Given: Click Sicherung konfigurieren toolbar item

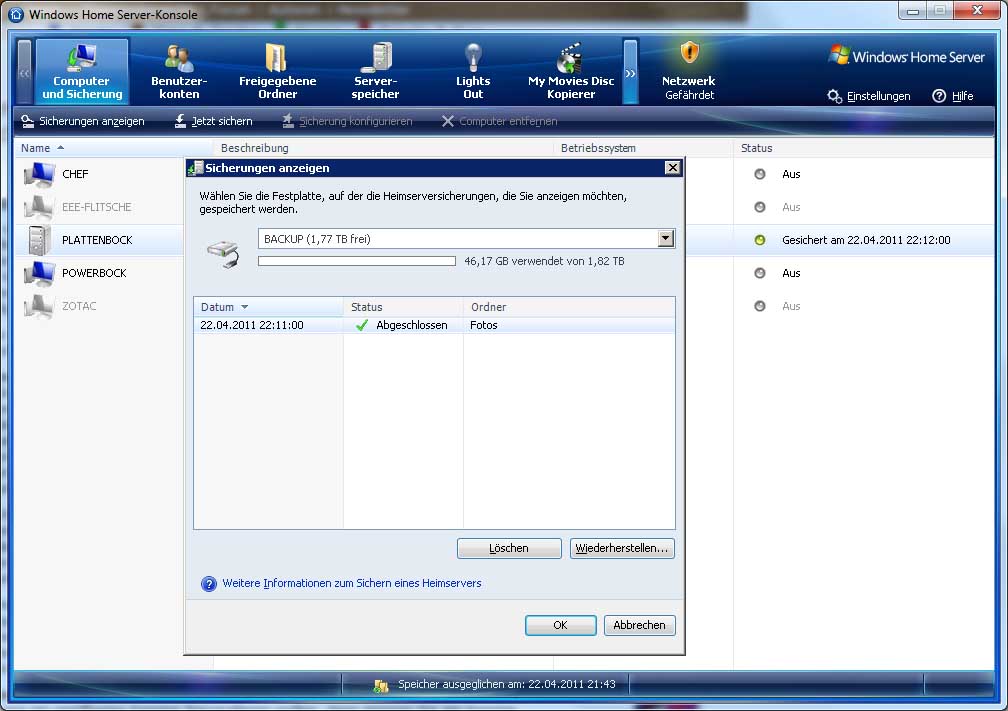Looking at the screenshot, I should pyautogui.click(x=347, y=121).
